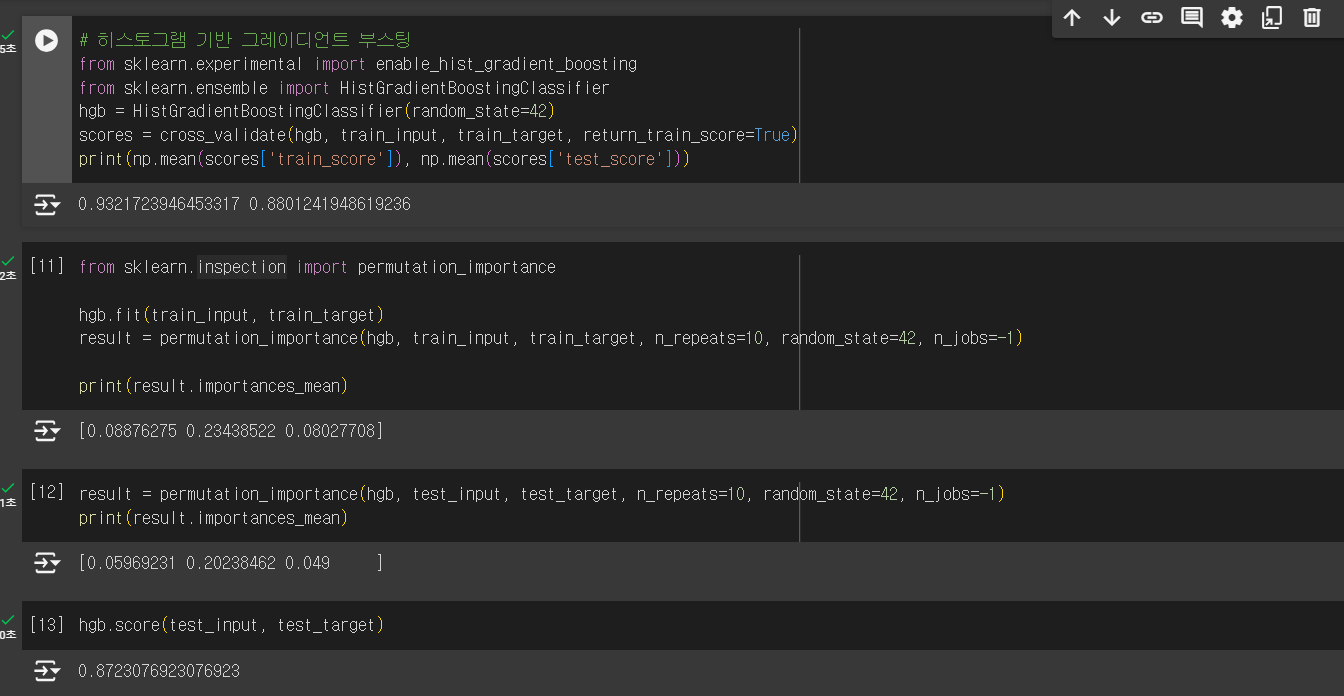This screenshot has width=1344, height=696.
Task: Click hgb.score(test_input, test_target) code
Action: 231,625
